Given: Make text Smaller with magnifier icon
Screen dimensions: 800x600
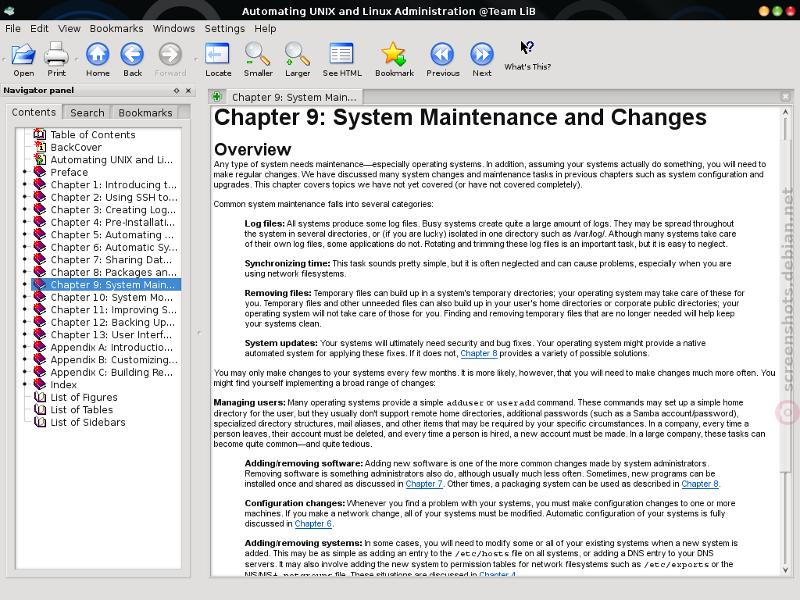Looking at the screenshot, I should 258,54.
